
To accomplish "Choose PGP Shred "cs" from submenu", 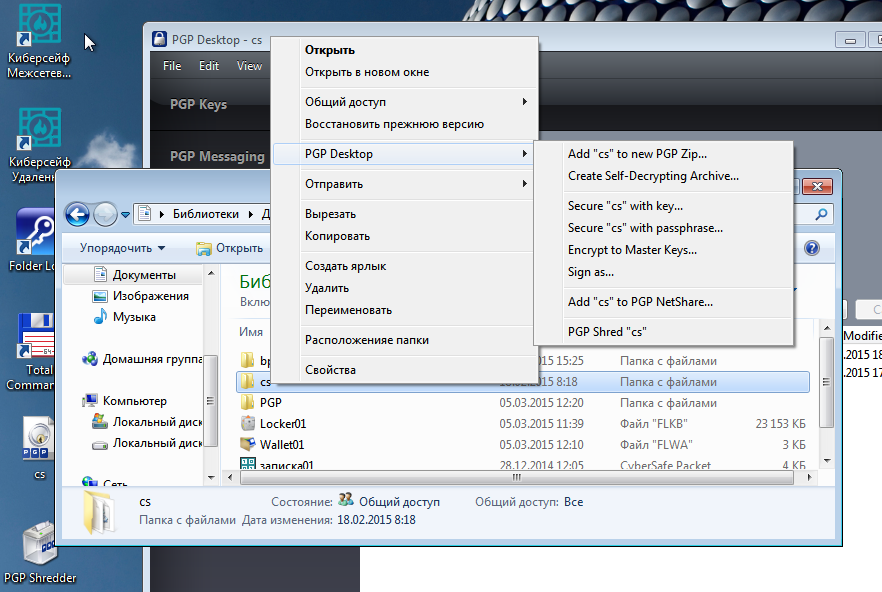I will 607,332.
